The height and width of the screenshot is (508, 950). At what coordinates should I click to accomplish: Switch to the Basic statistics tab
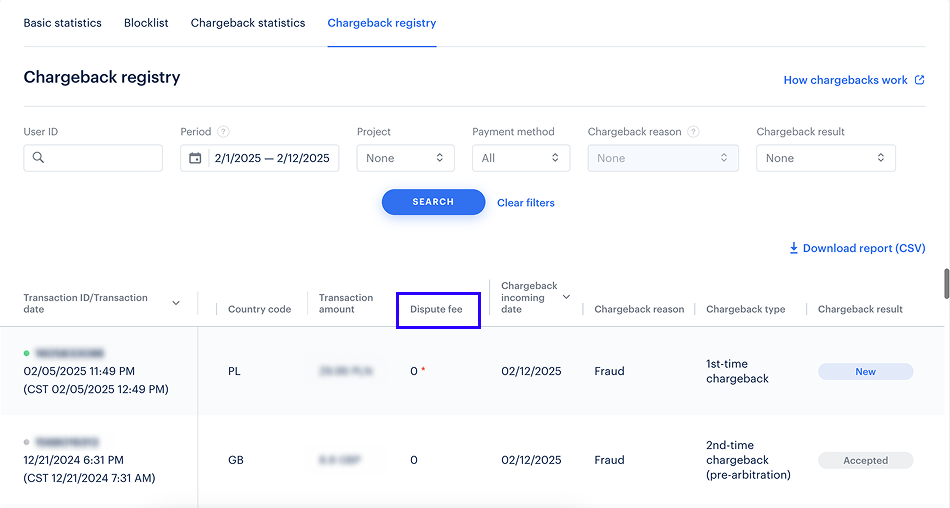click(62, 23)
